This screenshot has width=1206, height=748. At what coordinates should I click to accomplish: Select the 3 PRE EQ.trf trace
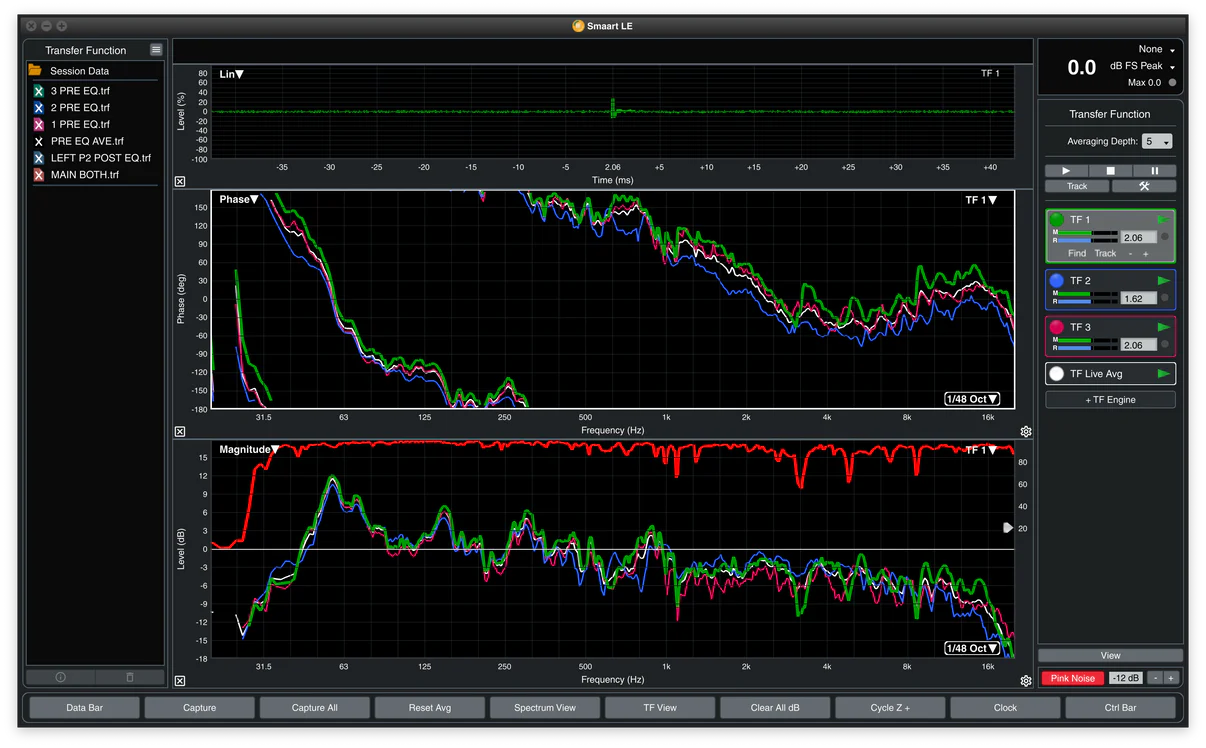coord(80,91)
